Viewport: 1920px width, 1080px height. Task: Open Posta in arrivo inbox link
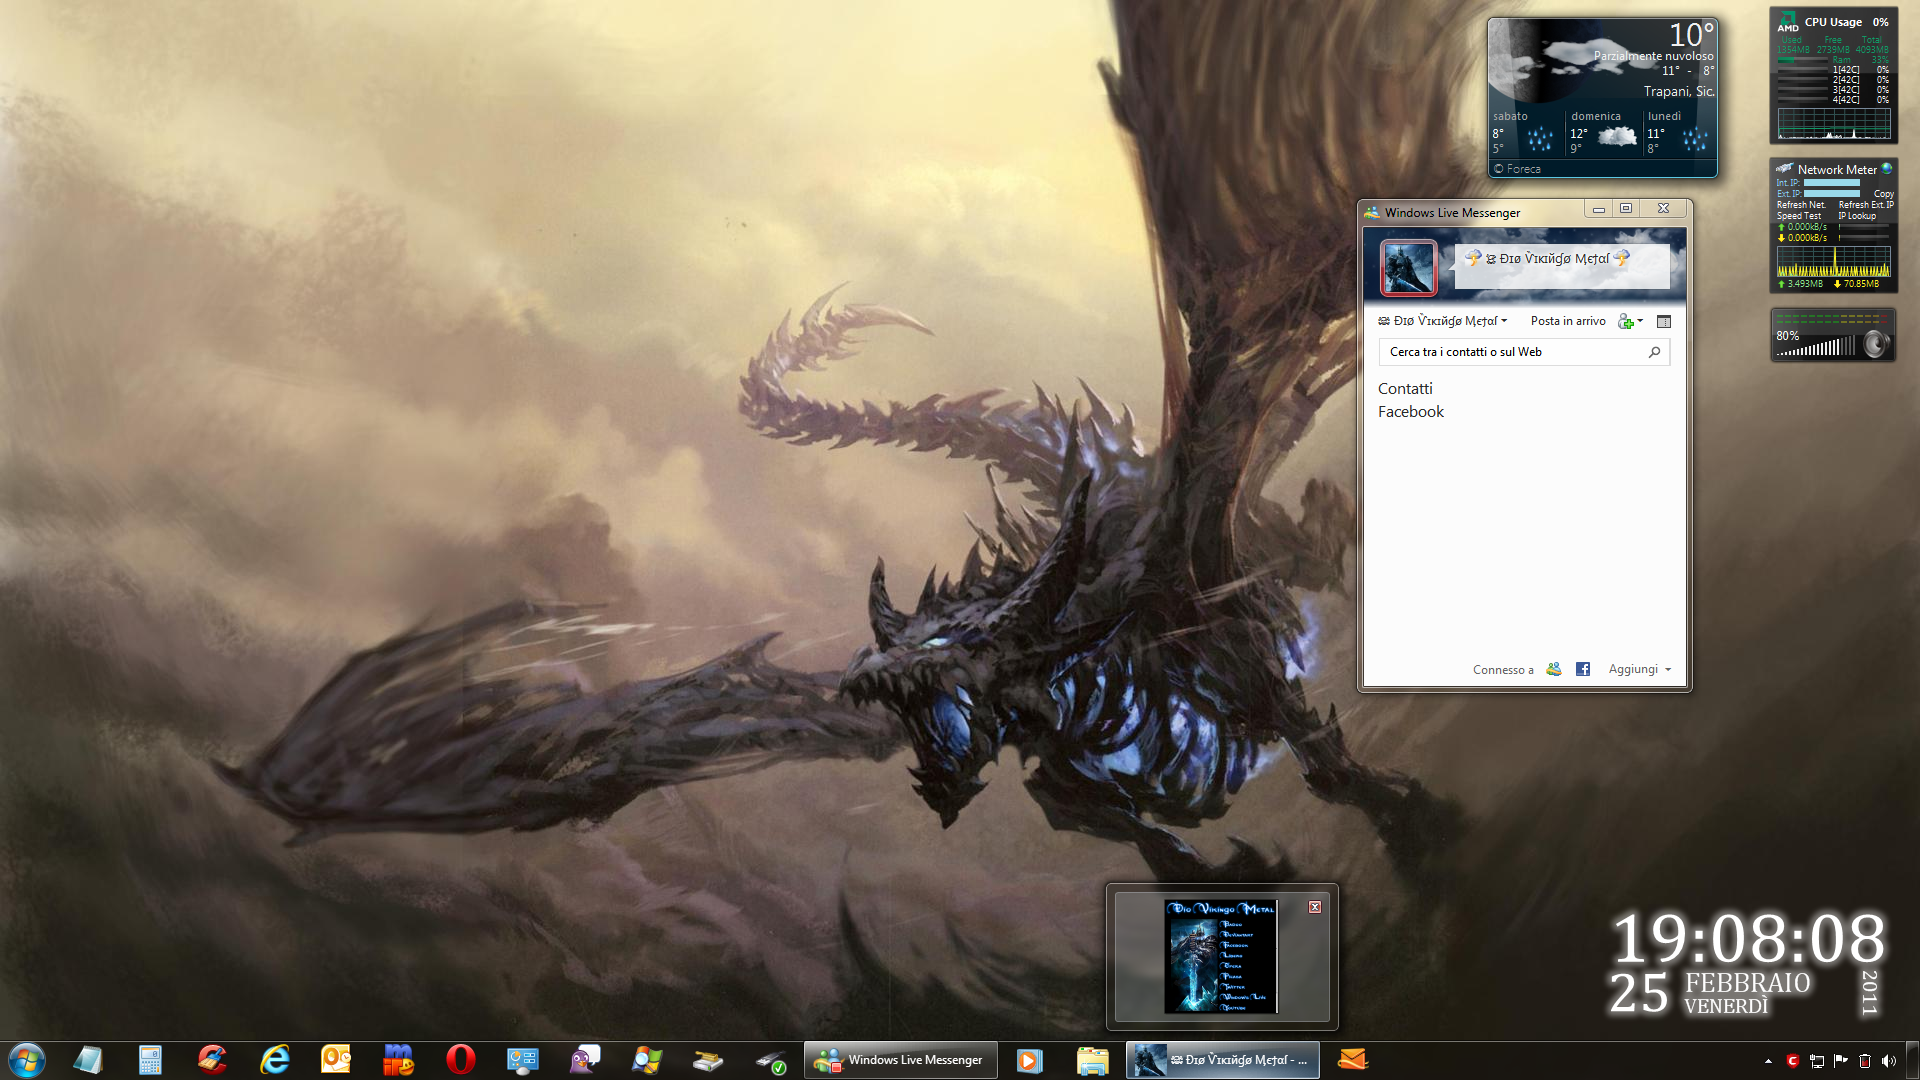click(x=1568, y=321)
